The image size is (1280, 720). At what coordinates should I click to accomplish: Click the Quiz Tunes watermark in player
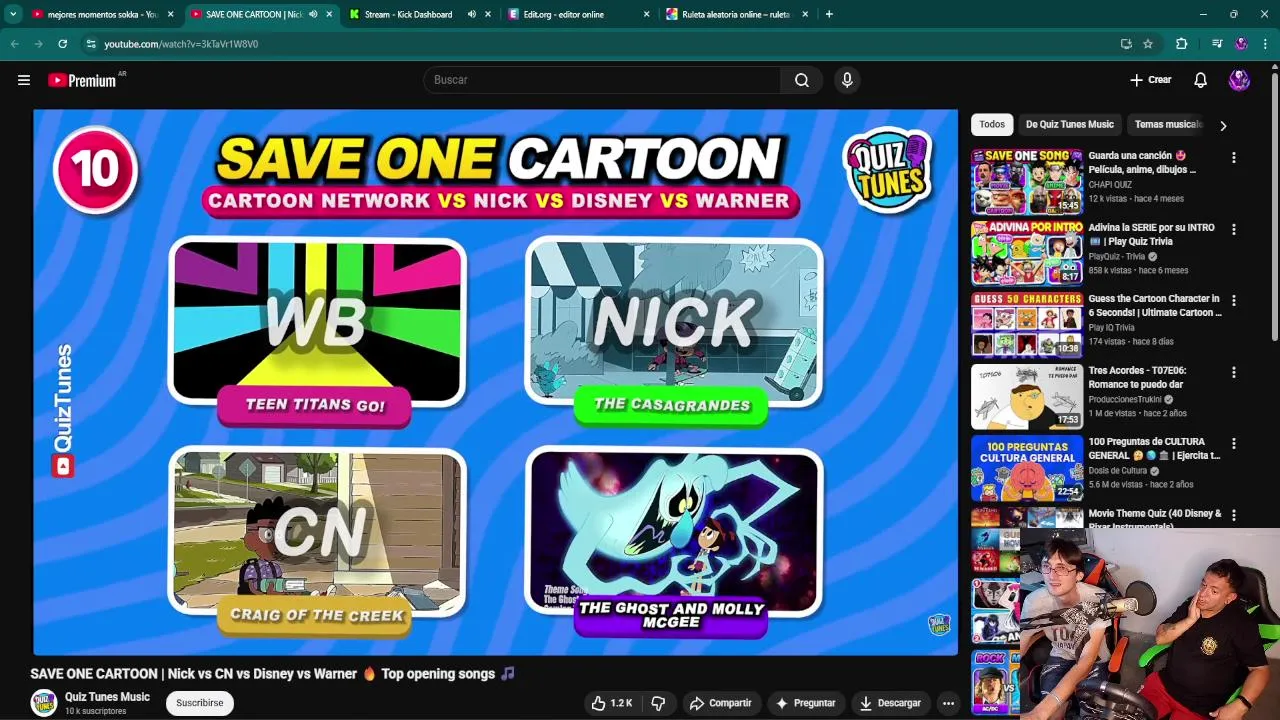pyautogui.click(x=938, y=626)
